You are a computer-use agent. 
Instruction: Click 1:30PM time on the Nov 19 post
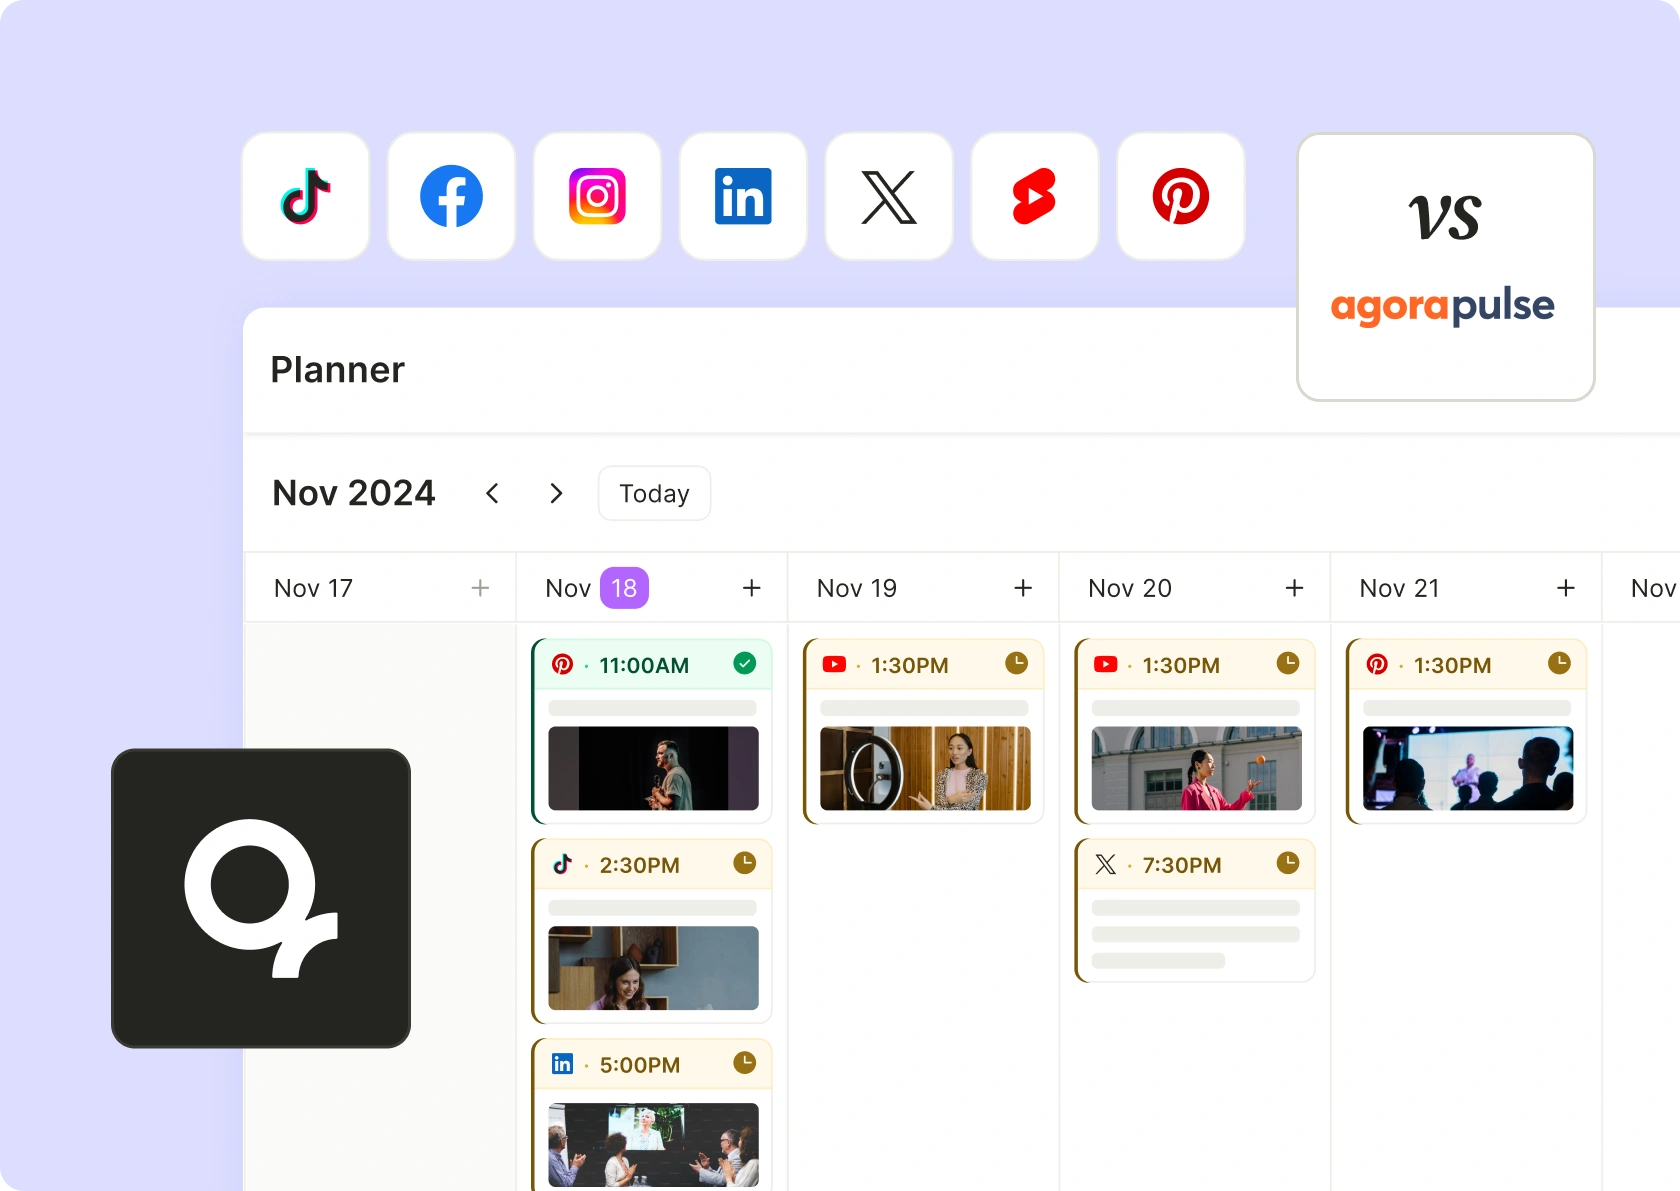[x=910, y=665]
